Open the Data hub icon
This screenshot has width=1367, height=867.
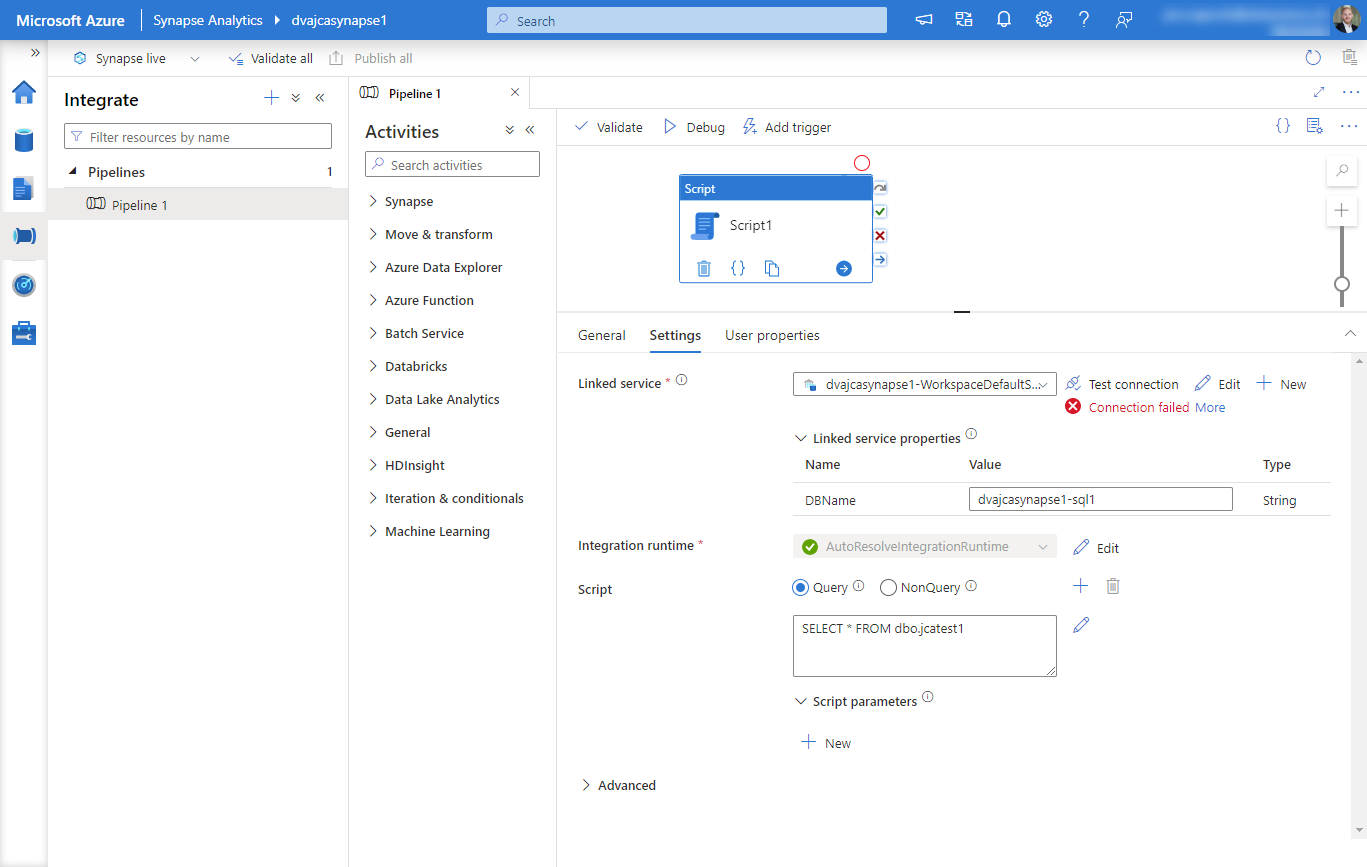point(24,140)
